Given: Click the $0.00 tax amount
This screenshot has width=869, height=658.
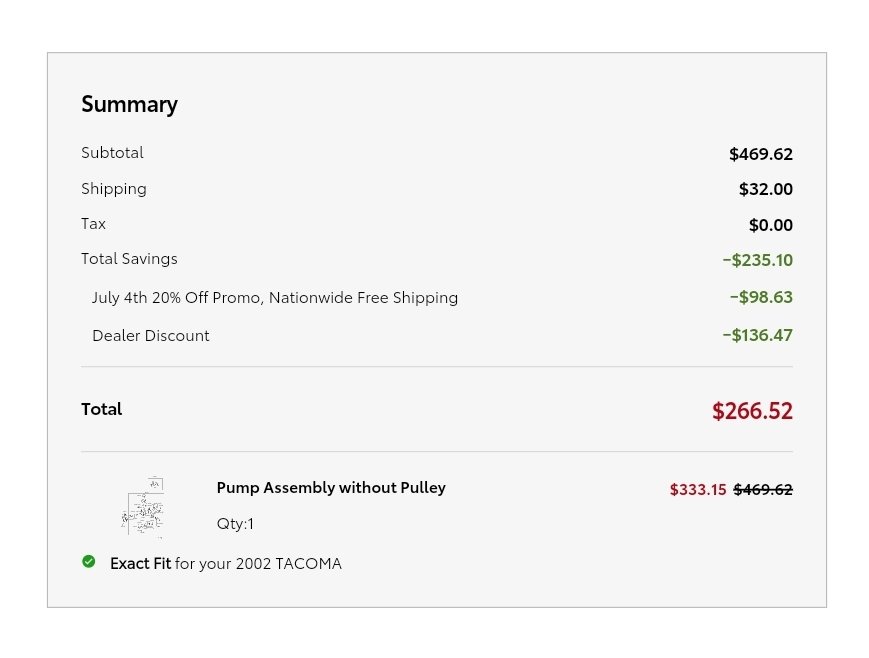Looking at the screenshot, I should 770,225.
